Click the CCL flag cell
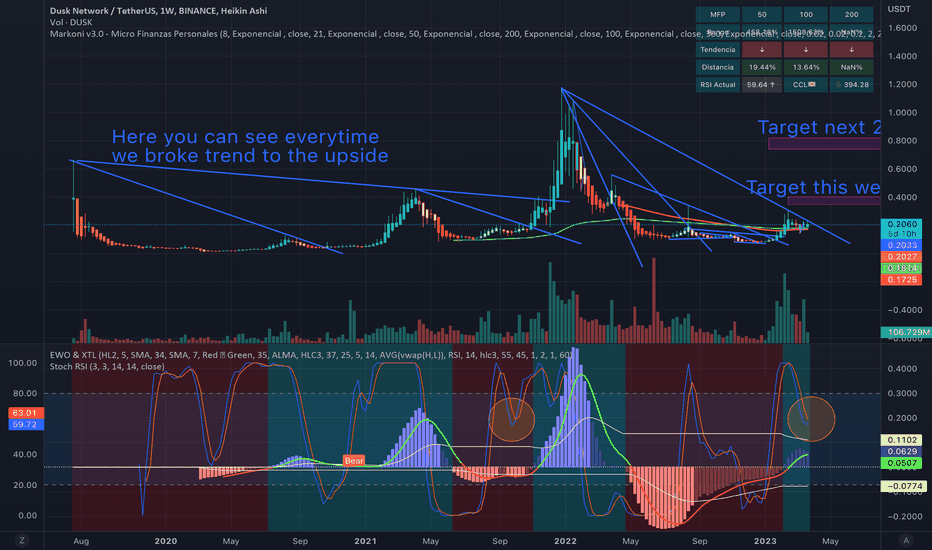 tap(806, 84)
